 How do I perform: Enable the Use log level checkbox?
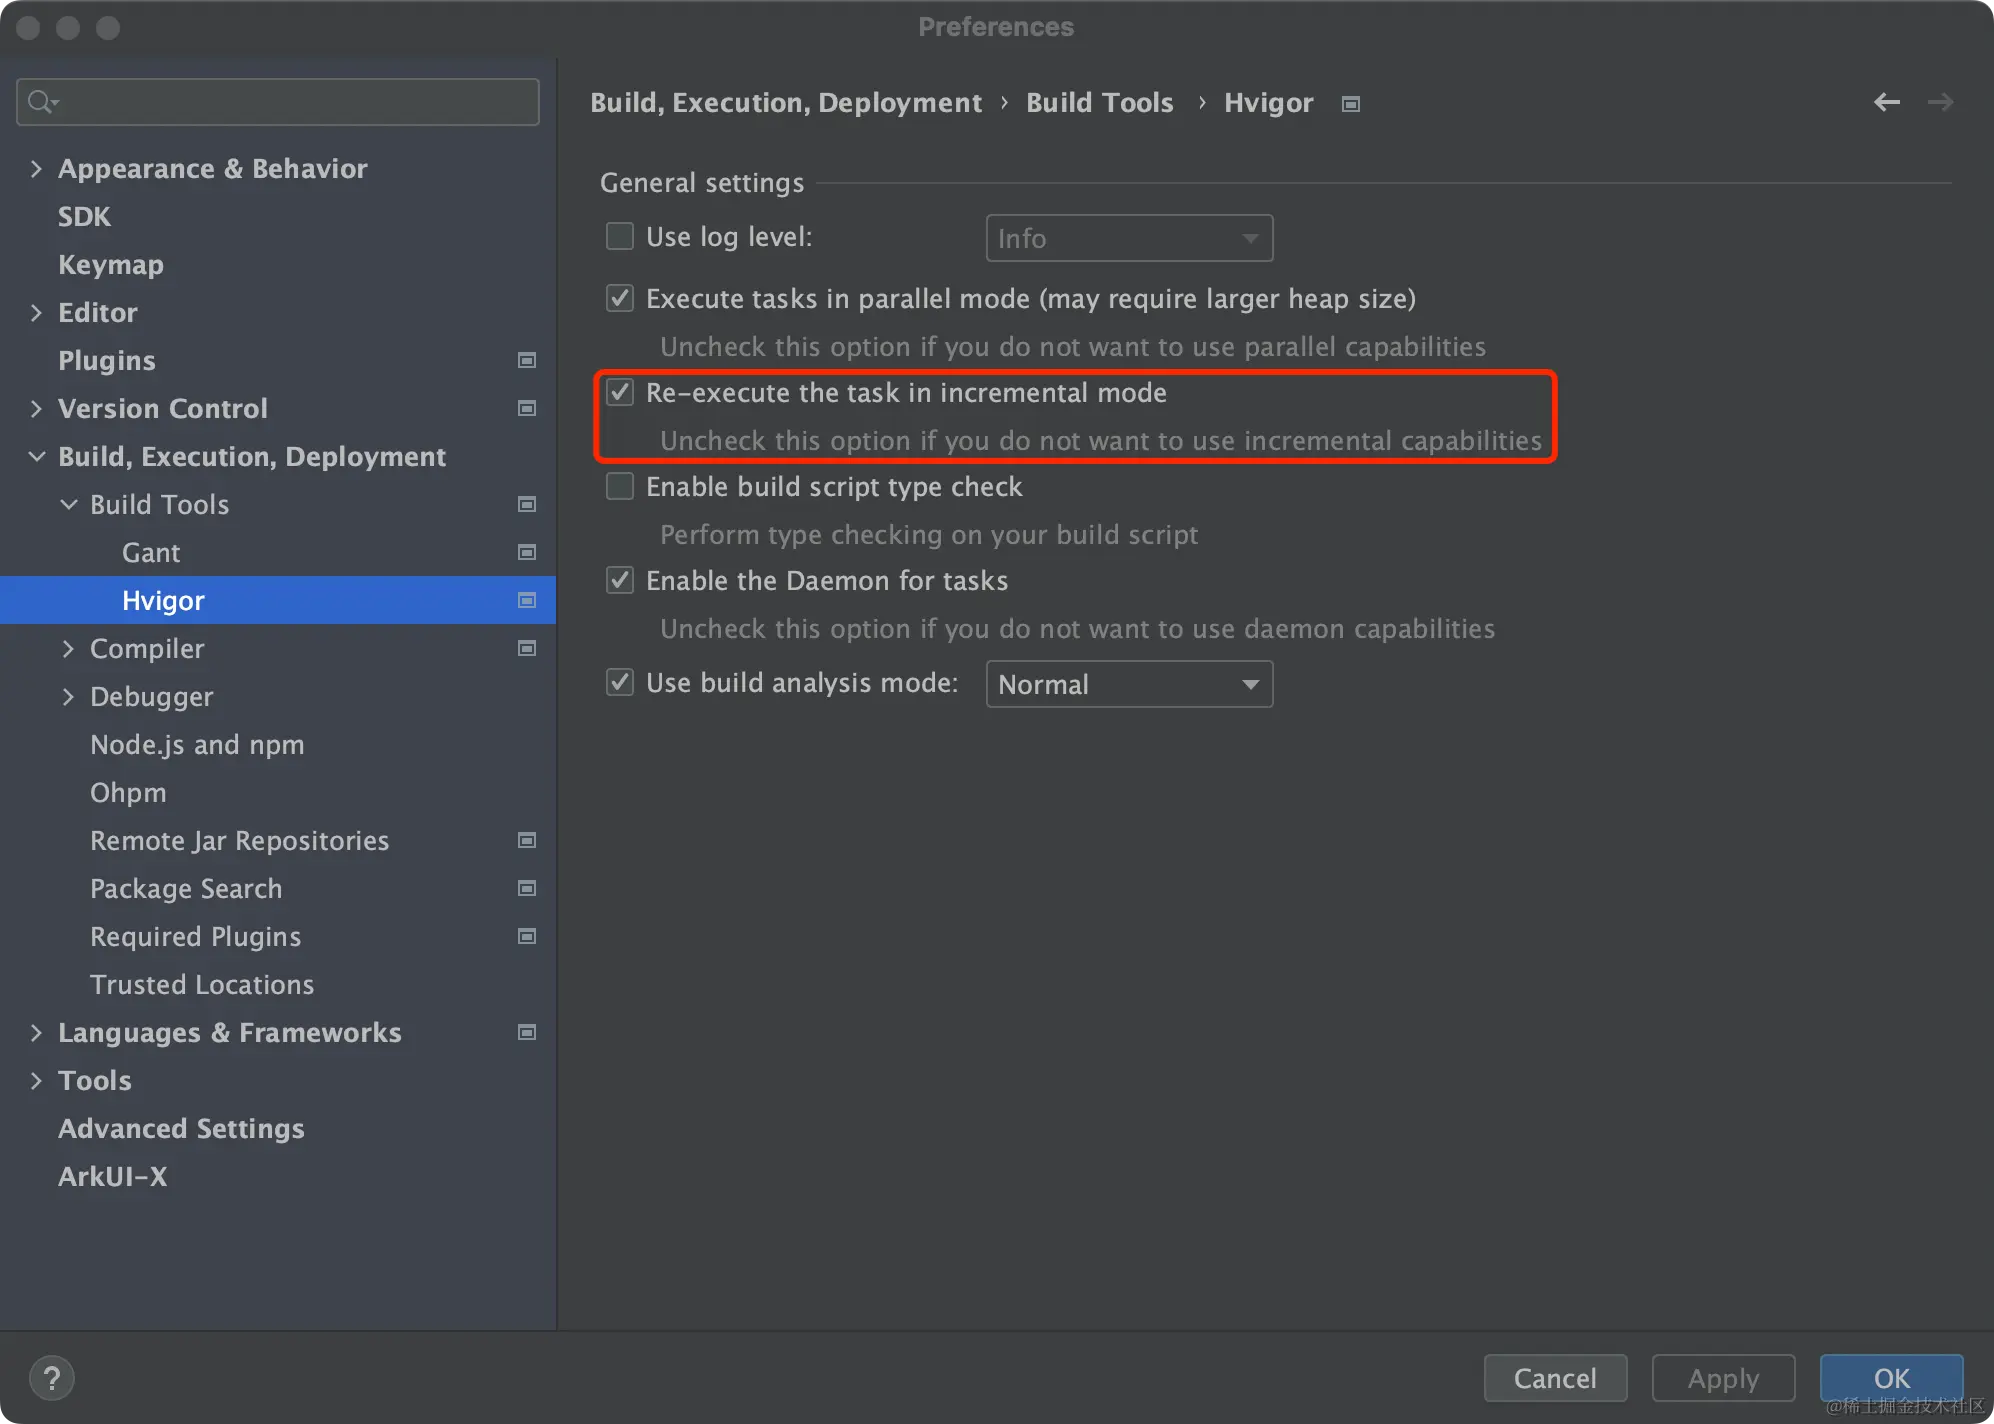pyautogui.click(x=620, y=236)
